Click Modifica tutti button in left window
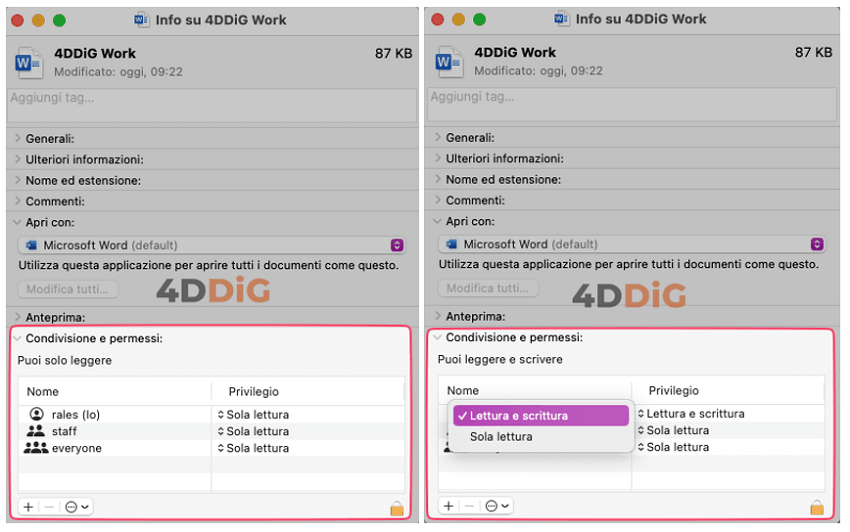The height and width of the screenshot is (532, 850). point(68,289)
